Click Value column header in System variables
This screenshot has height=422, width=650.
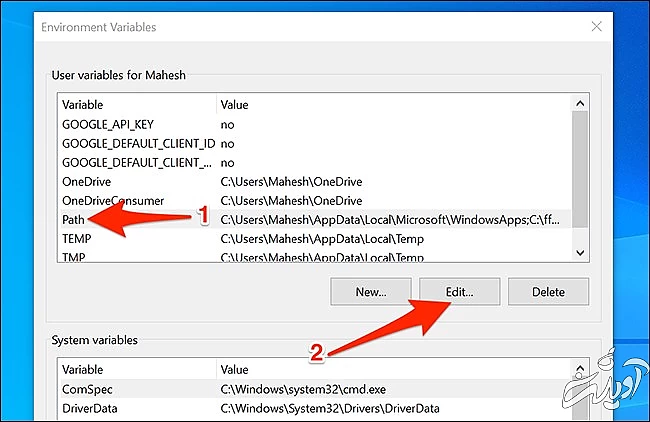pyautogui.click(x=390, y=369)
